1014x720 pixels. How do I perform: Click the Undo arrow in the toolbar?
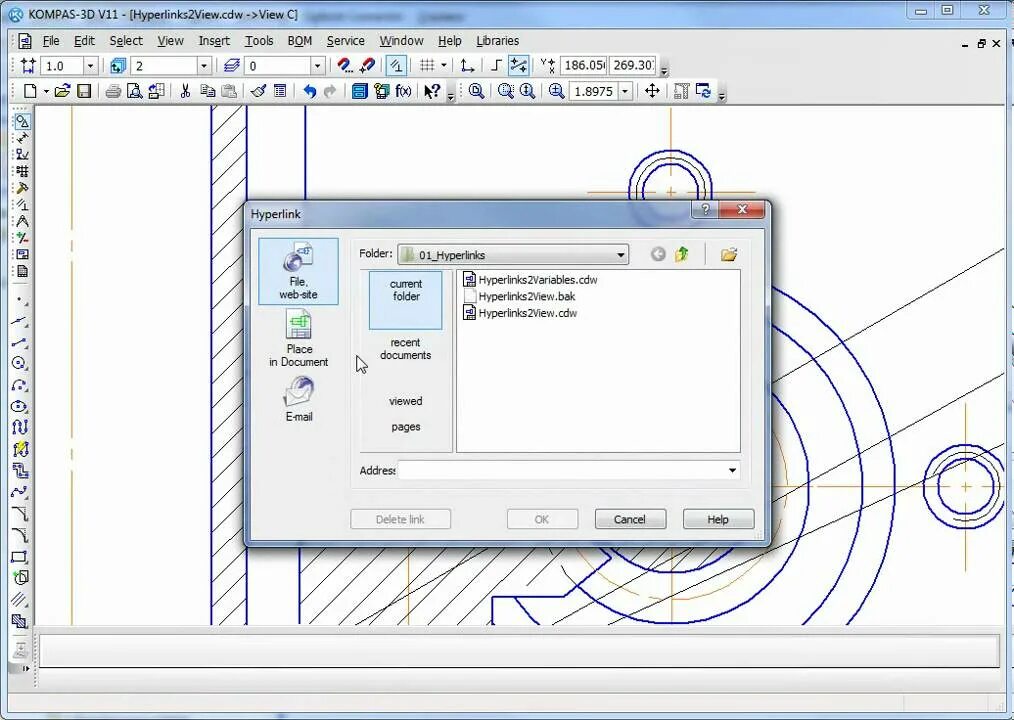click(310, 91)
